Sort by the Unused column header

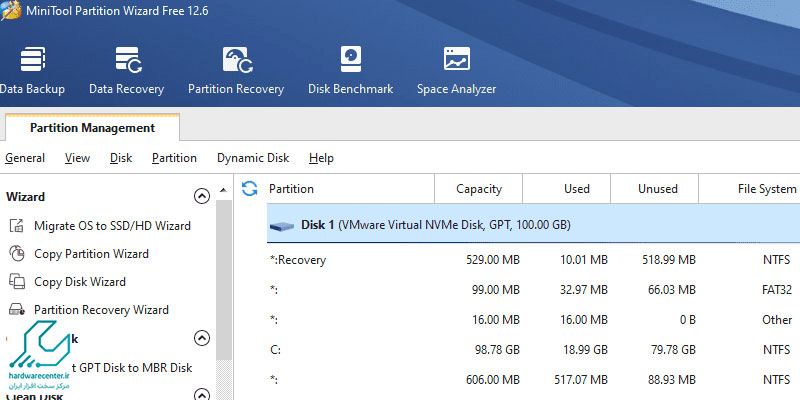pos(655,189)
